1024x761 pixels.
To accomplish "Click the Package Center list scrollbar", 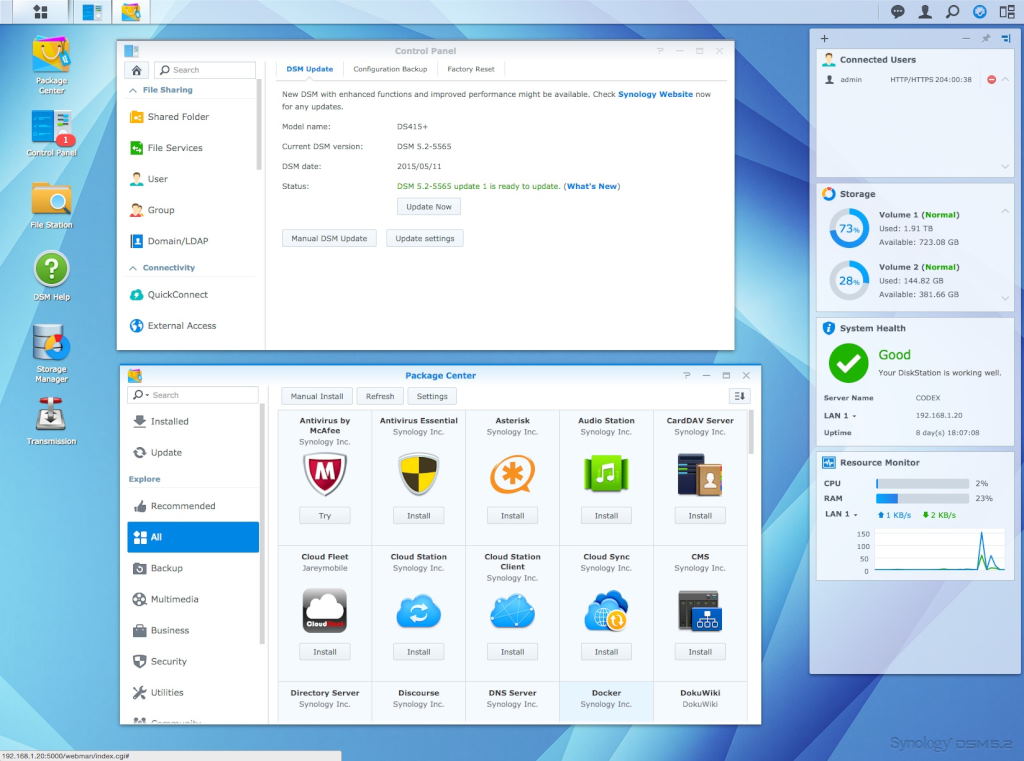I will (x=751, y=432).
